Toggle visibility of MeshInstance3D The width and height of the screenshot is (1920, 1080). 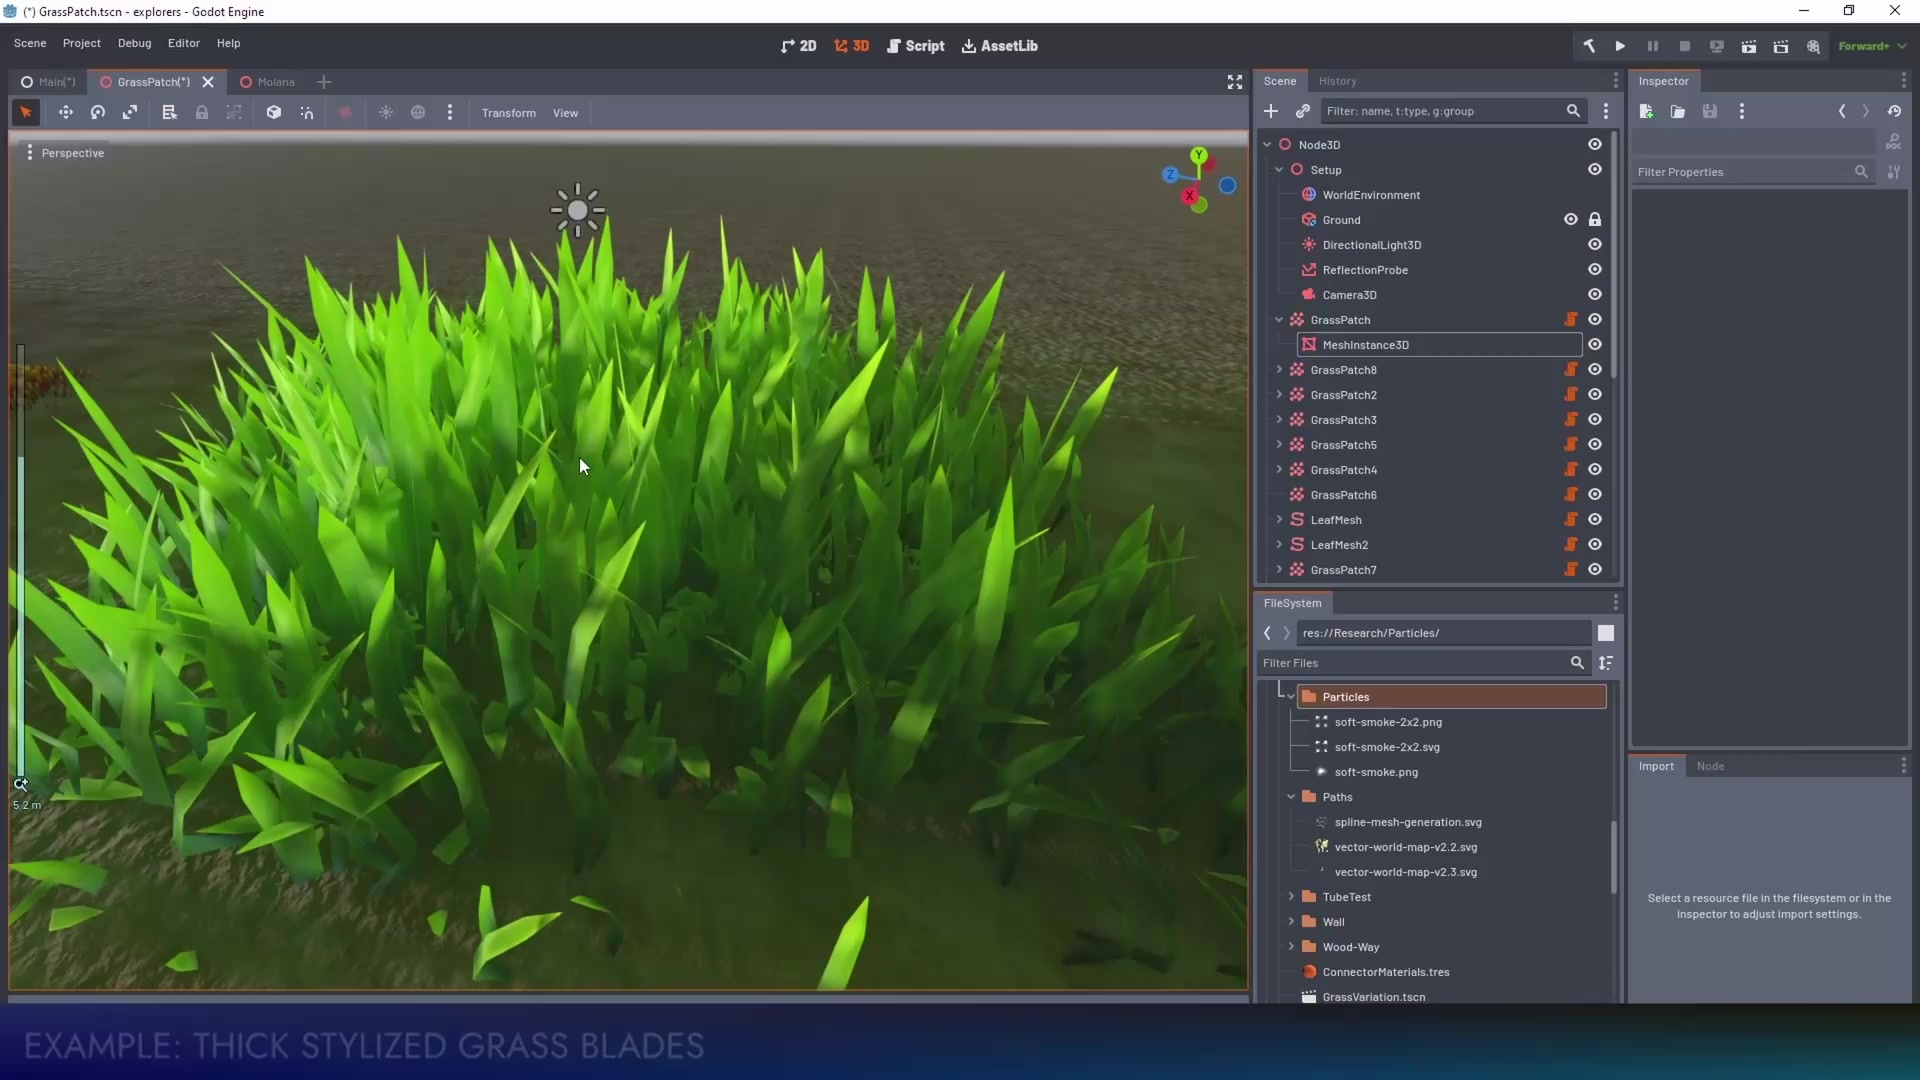tap(1595, 345)
